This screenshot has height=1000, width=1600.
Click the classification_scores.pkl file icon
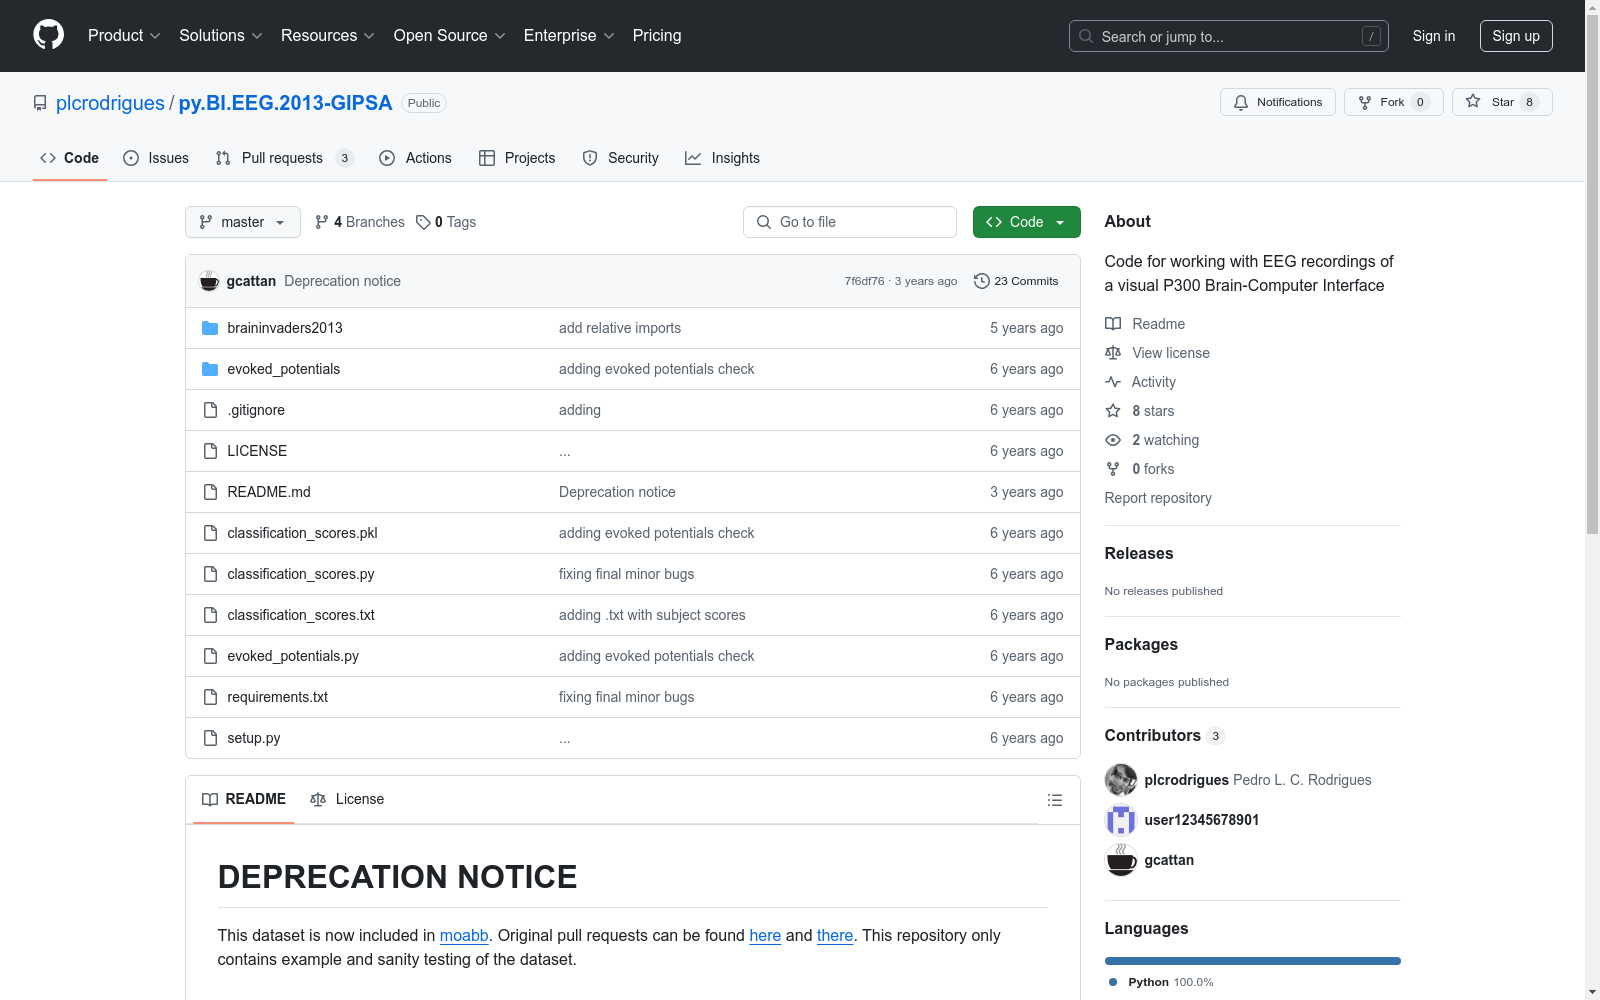[x=210, y=533]
